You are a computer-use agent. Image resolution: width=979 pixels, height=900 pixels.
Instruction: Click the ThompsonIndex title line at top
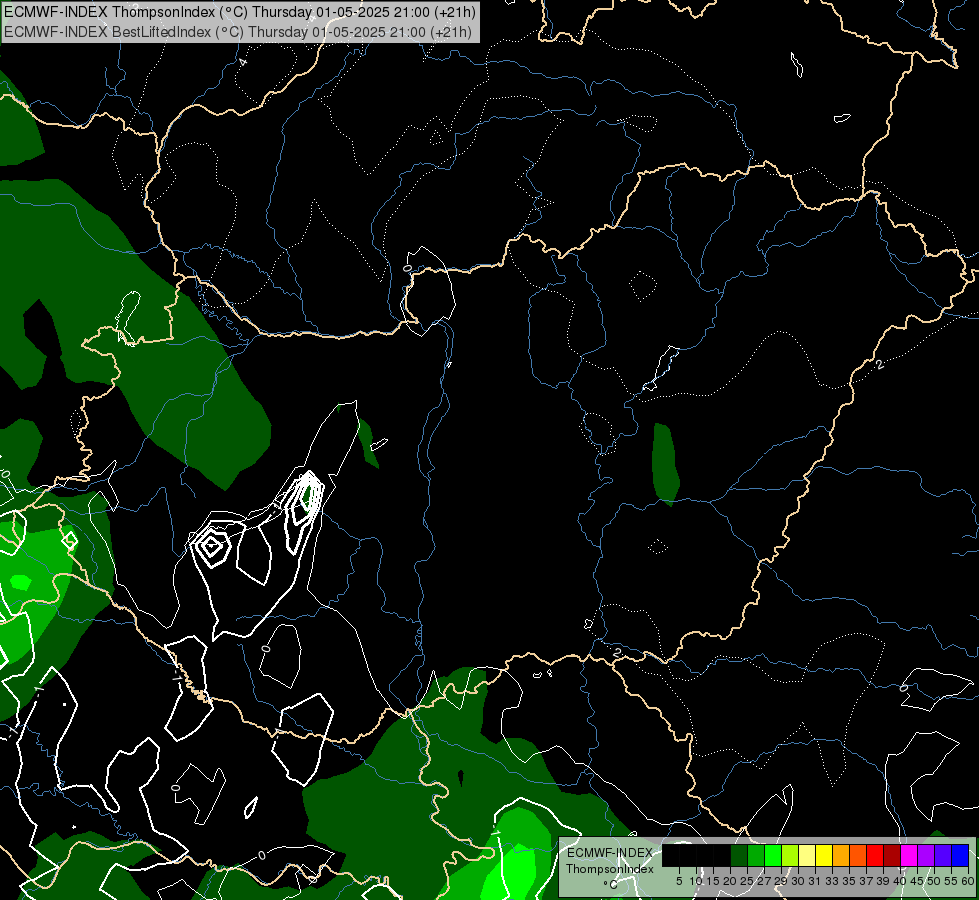[240, 12]
